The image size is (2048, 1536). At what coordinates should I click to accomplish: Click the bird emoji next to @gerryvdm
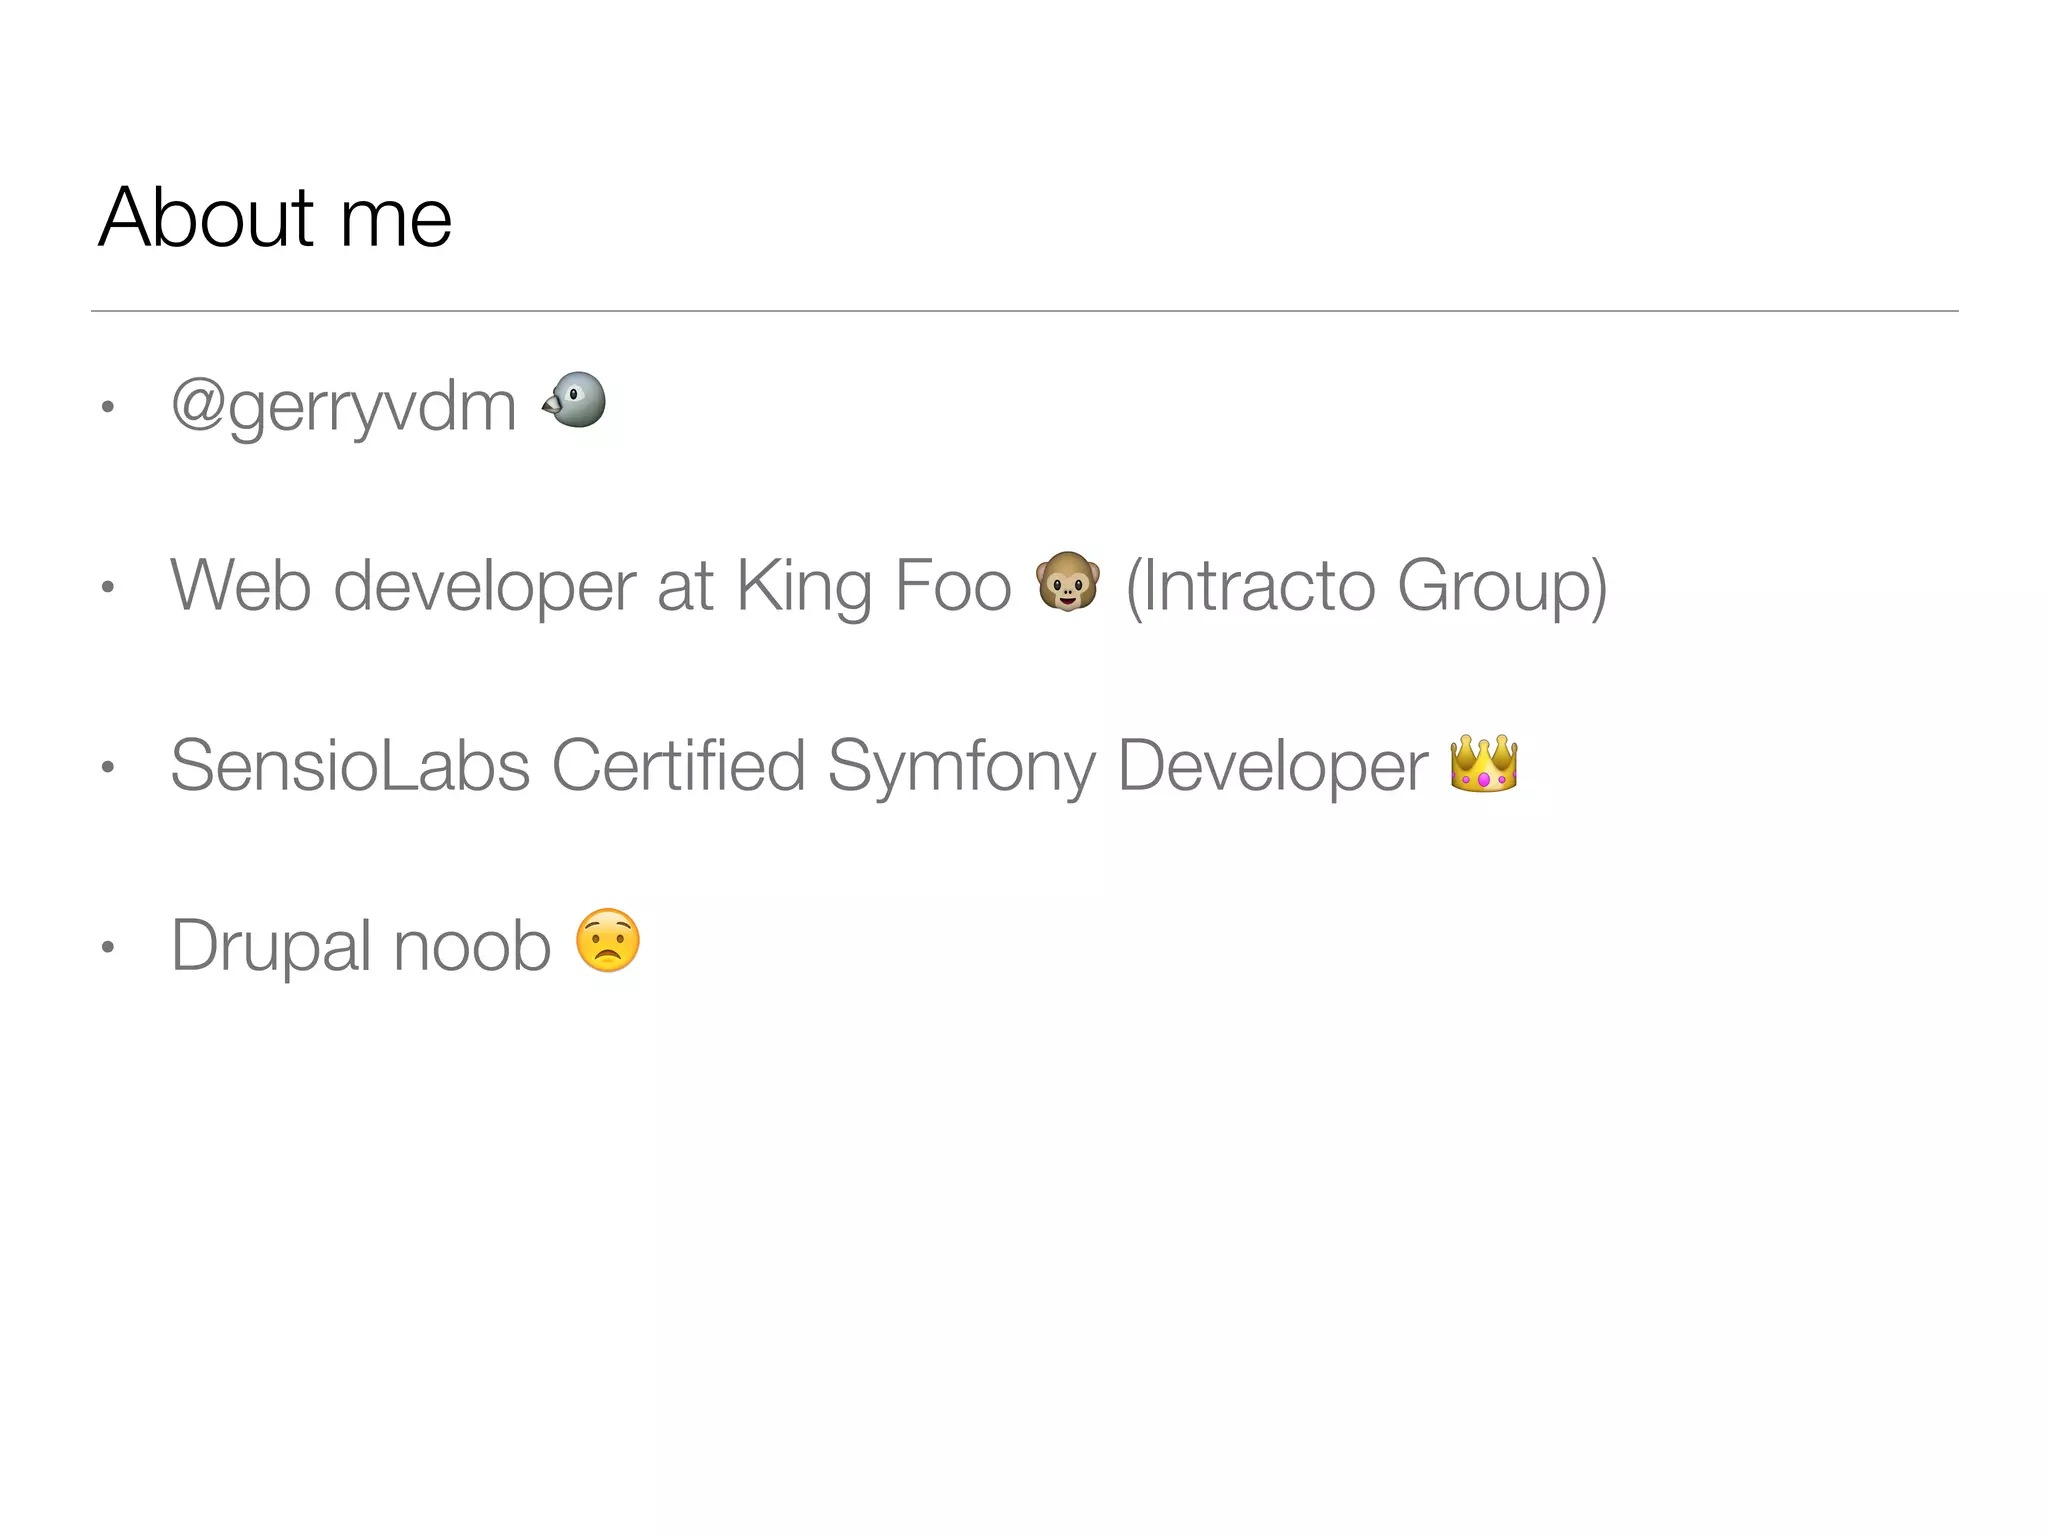tap(575, 401)
